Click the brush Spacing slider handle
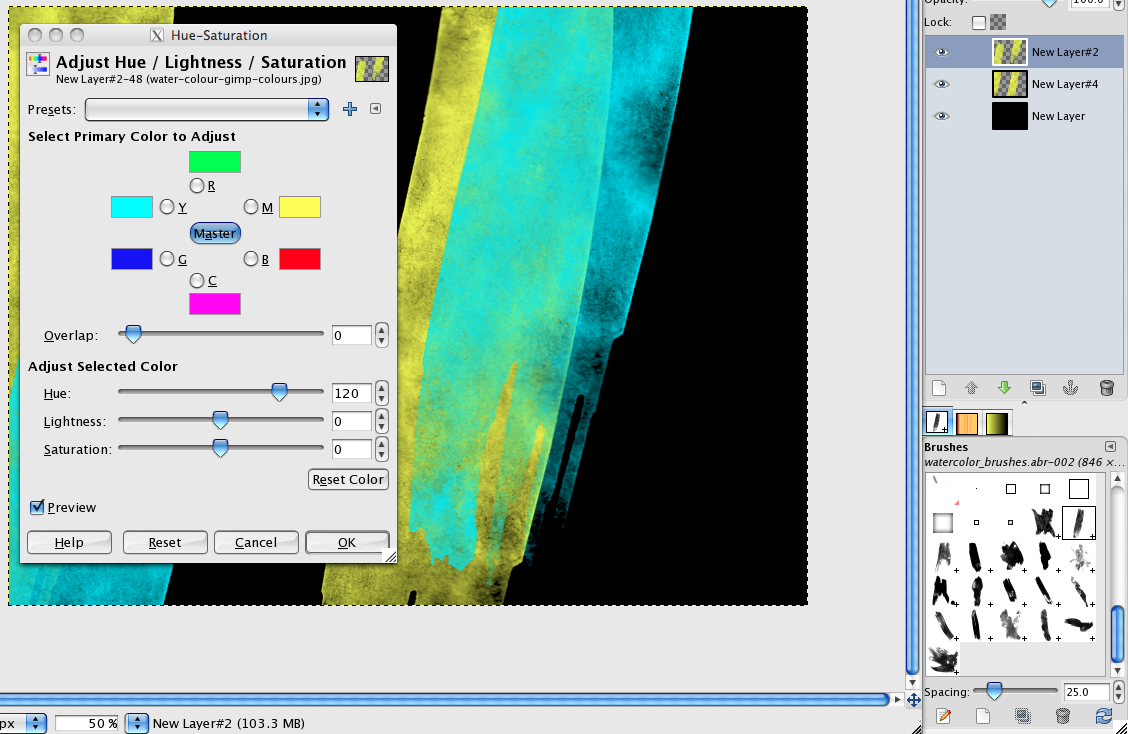Screen dimensions: 1128x734 click(994, 692)
